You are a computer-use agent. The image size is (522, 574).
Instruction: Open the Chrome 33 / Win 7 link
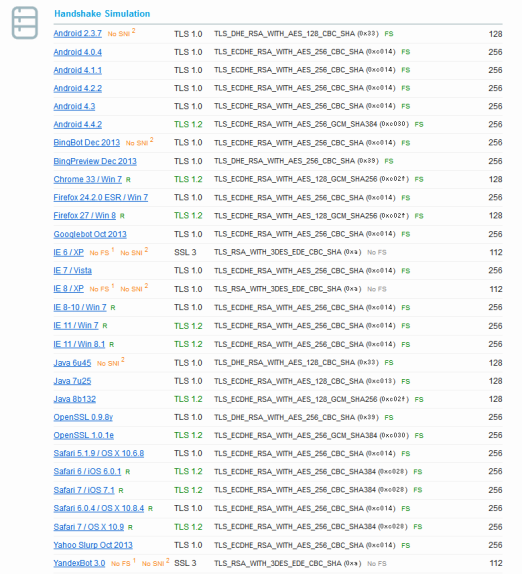[x=87, y=179]
